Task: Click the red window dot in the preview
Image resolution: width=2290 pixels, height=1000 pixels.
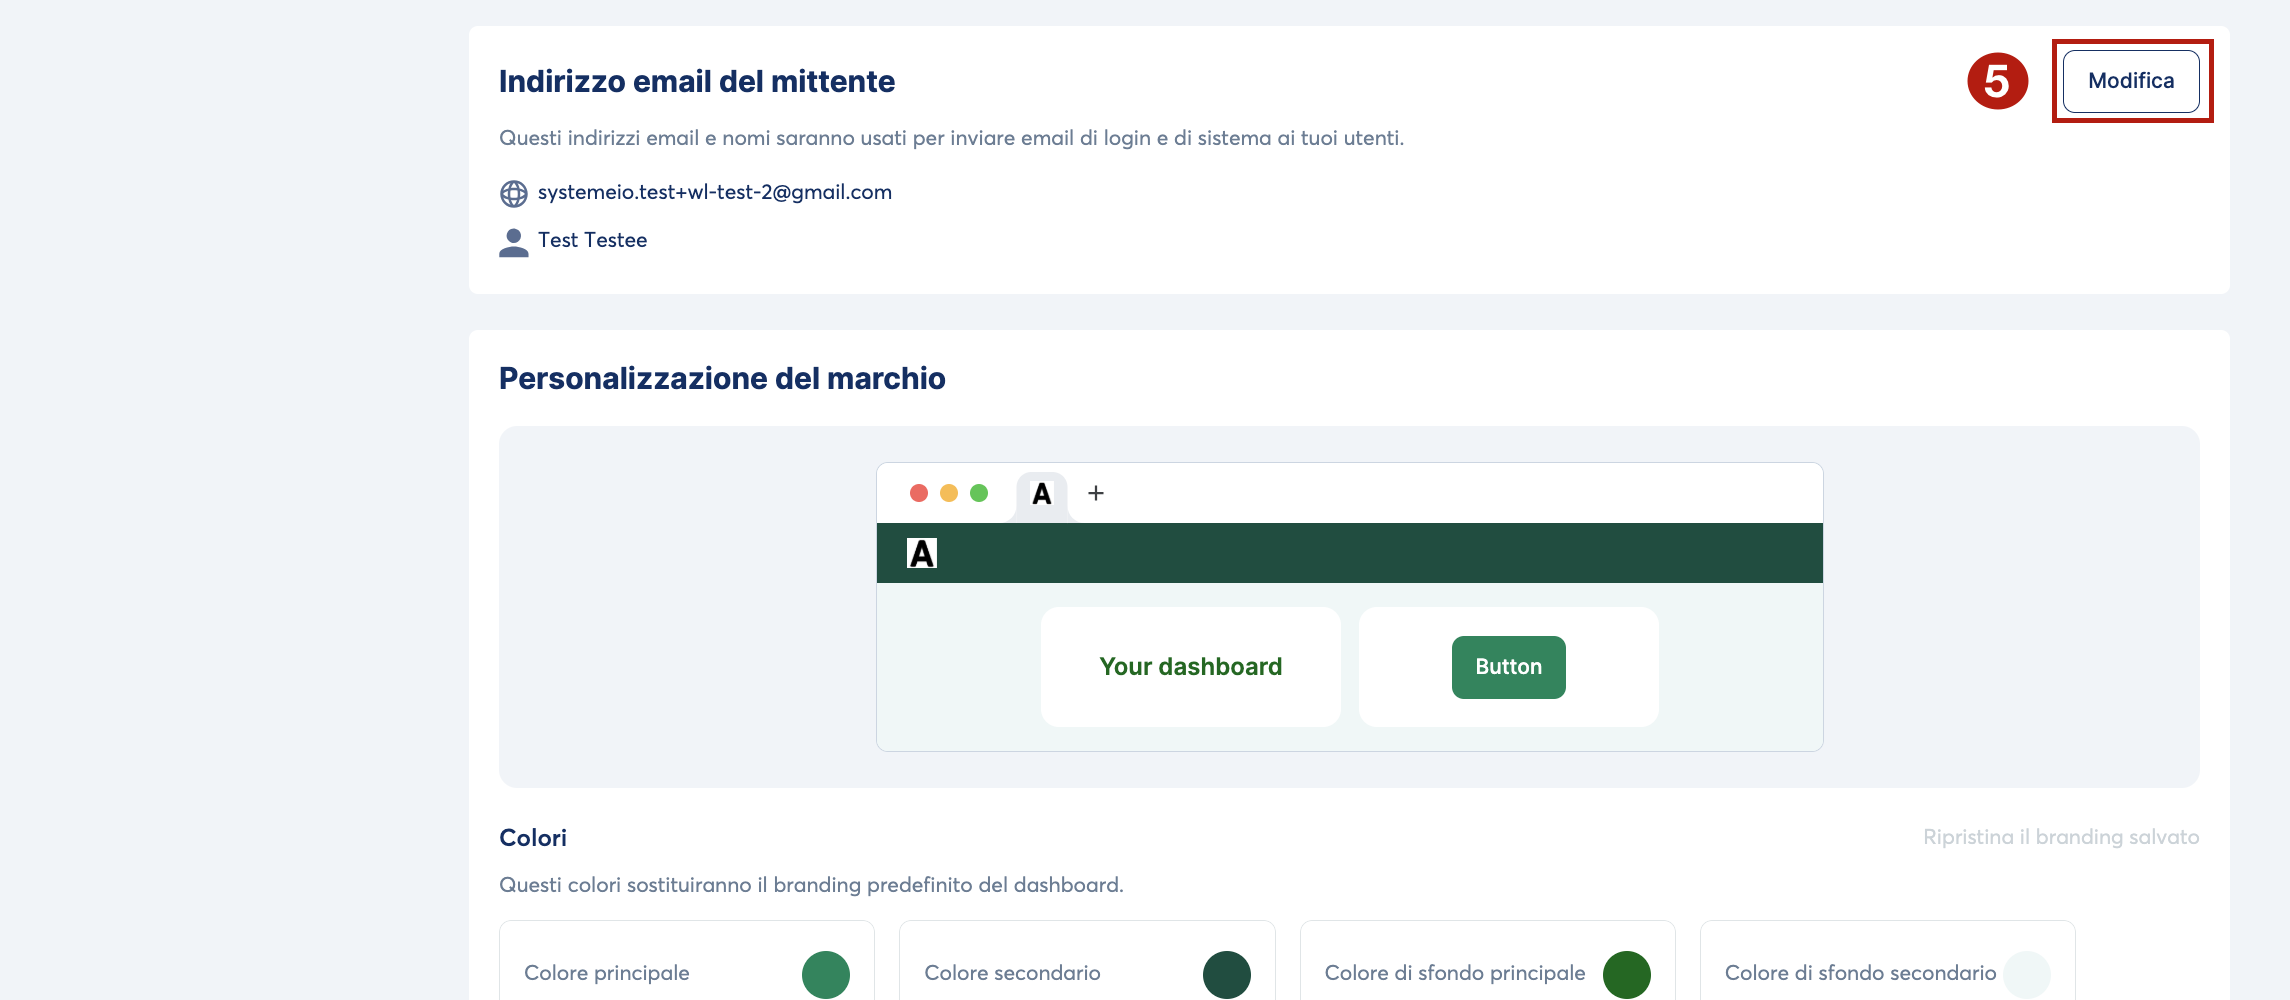Action: 919,493
